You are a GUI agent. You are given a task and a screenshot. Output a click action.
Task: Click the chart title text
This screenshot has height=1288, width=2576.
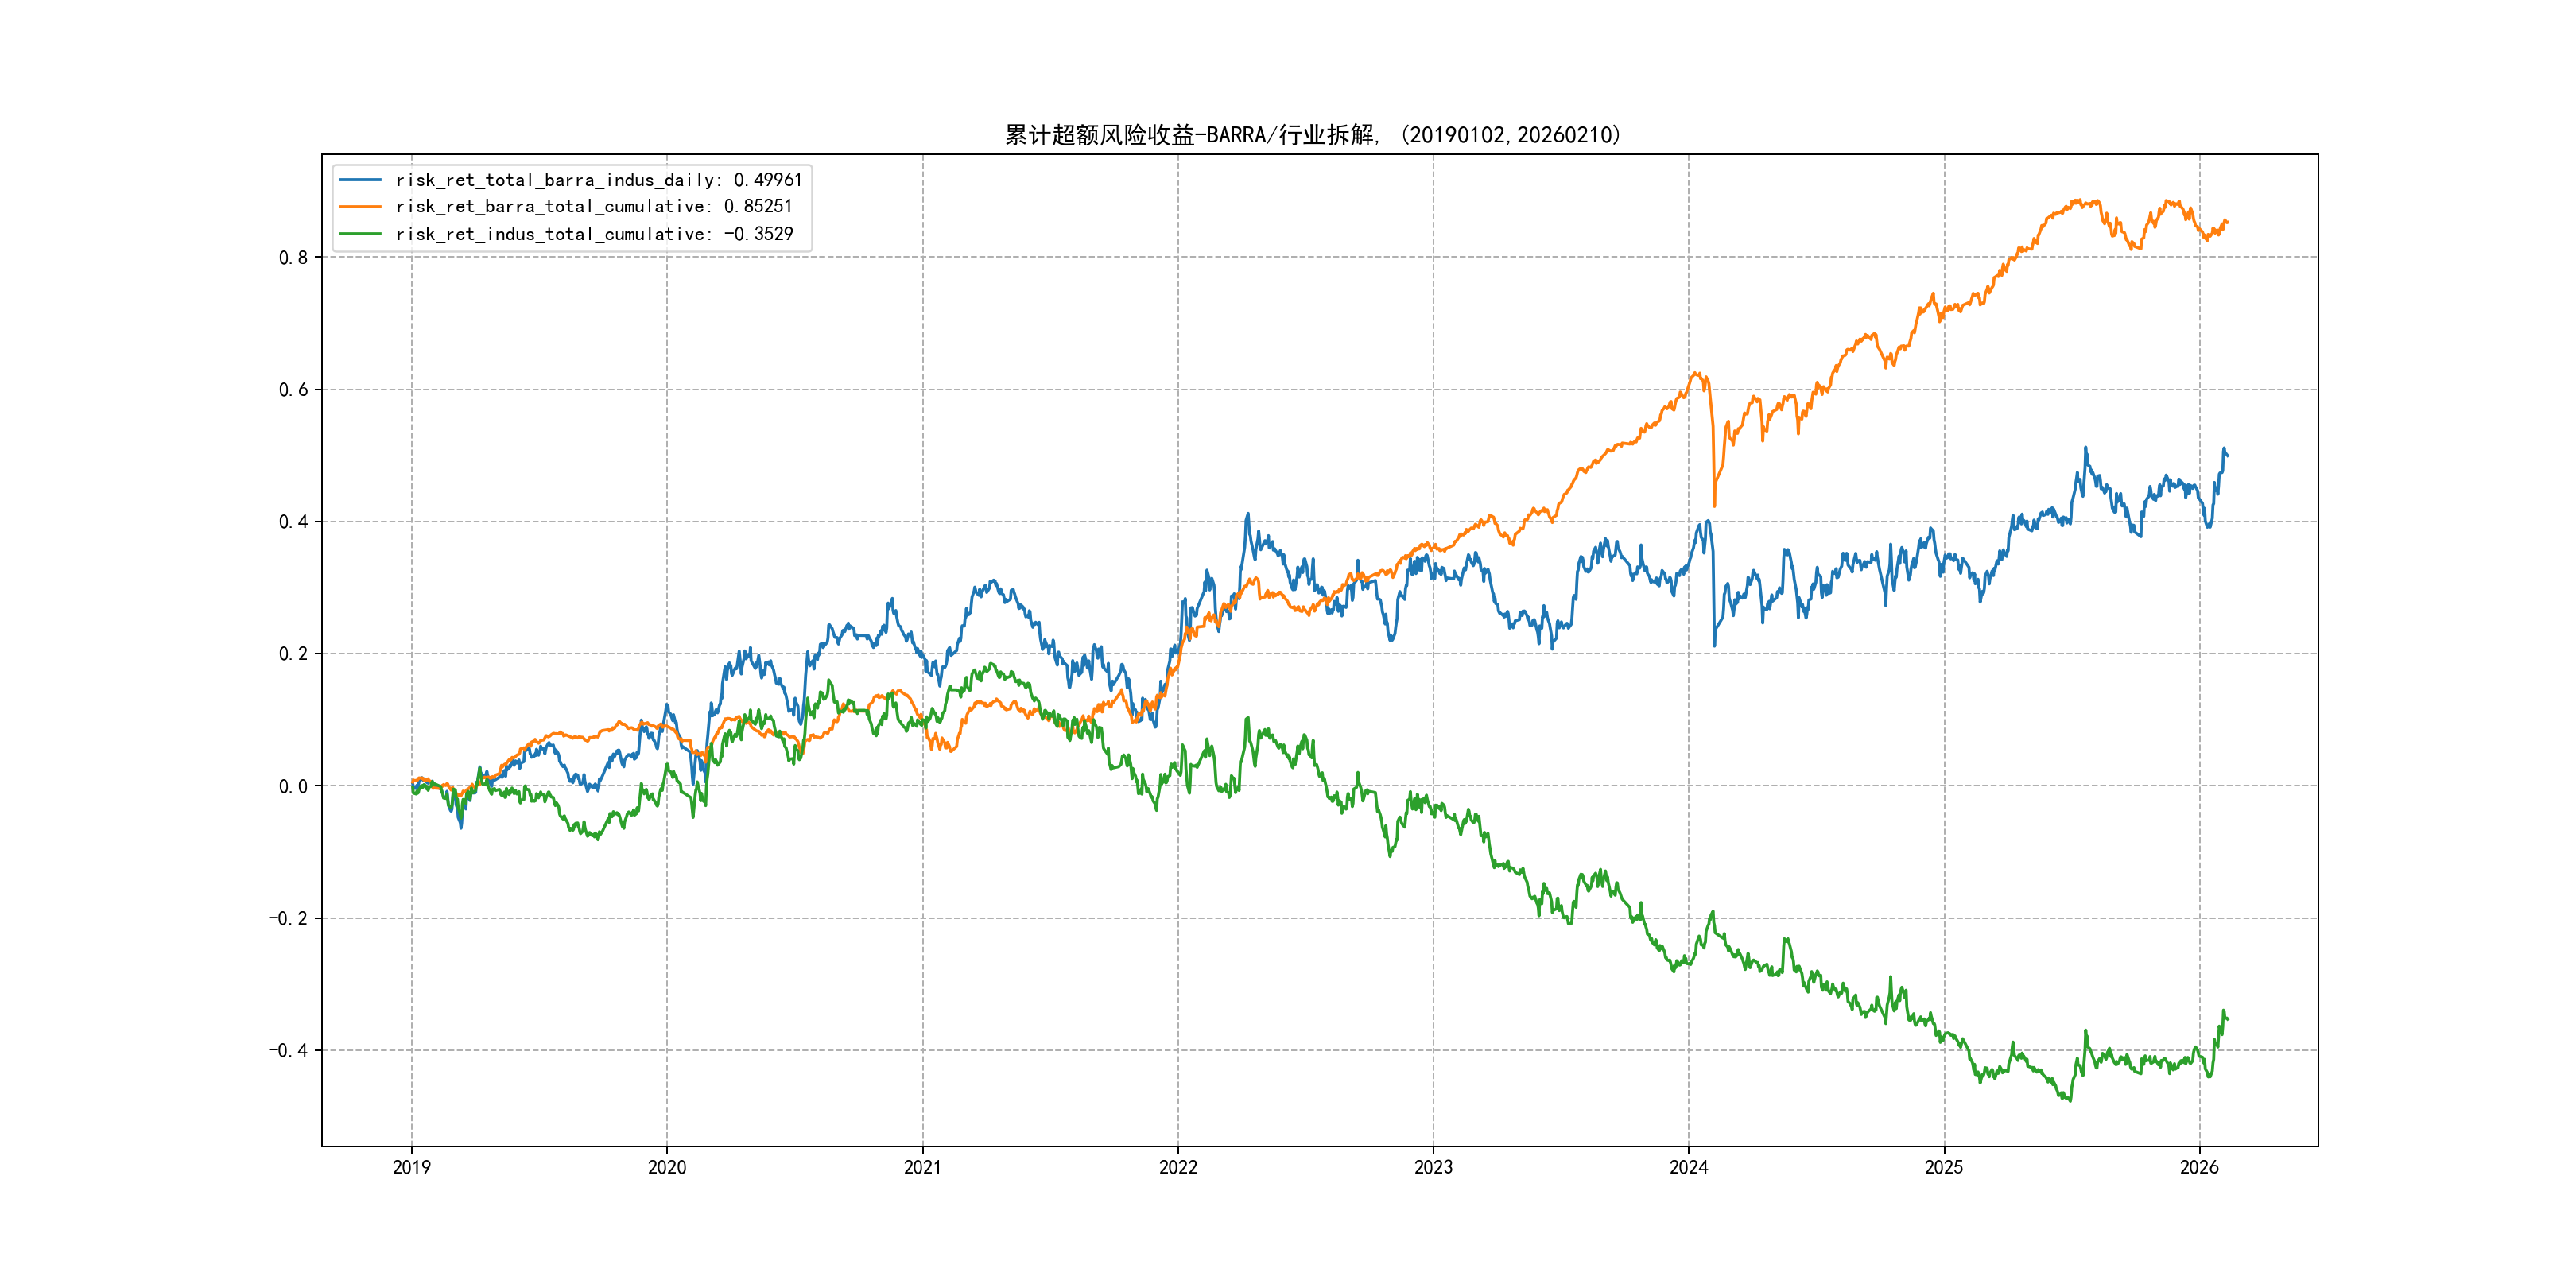[x=1312, y=135]
